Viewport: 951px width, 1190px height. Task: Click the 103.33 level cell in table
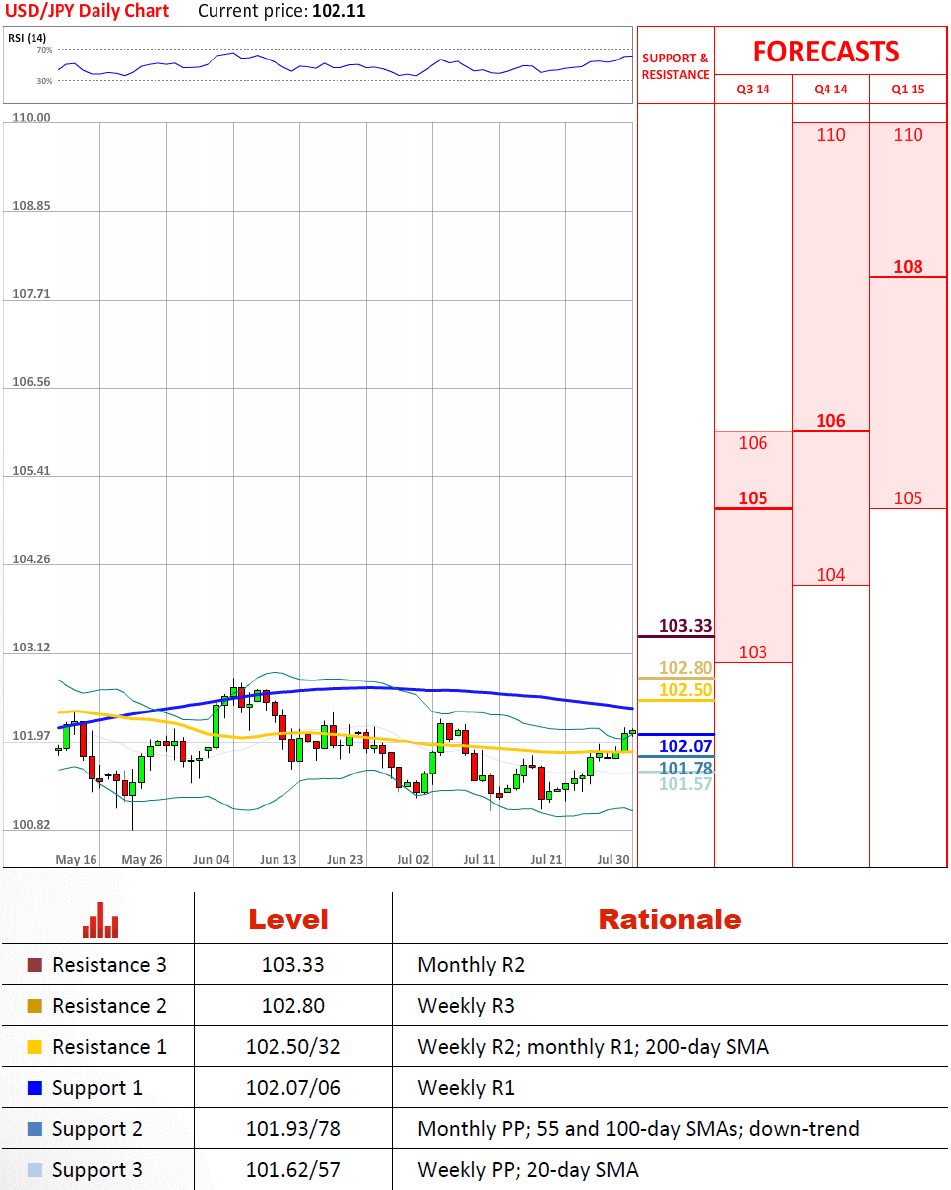293,965
